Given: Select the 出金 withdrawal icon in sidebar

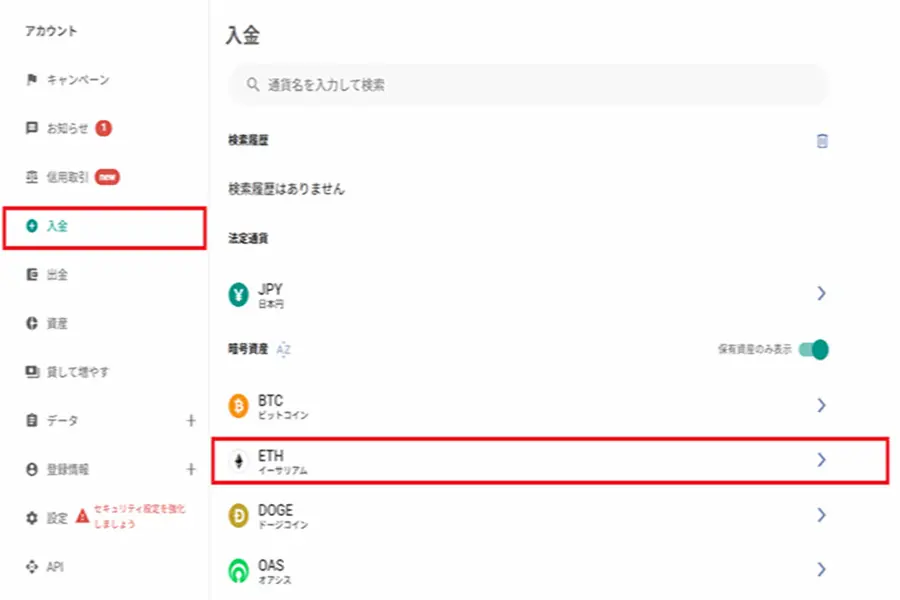Looking at the screenshot, I should click(32, 275).
